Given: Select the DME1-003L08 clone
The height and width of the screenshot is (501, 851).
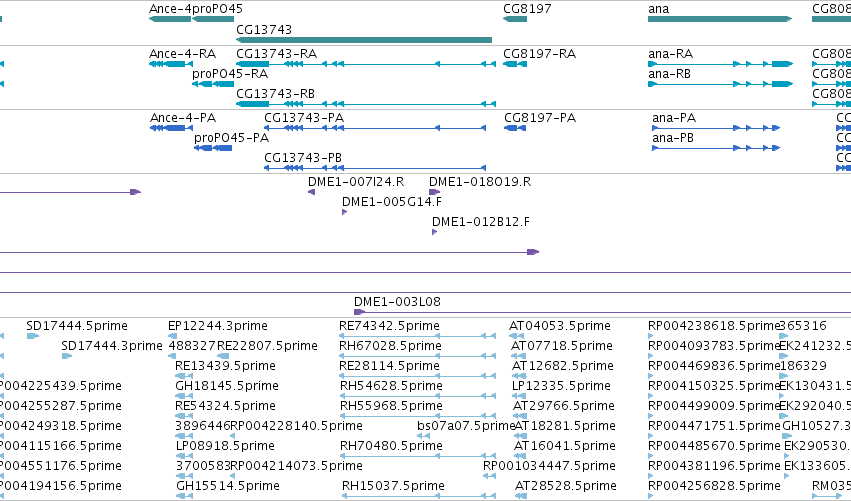Looking at the screenshot, I should [602, 312].
